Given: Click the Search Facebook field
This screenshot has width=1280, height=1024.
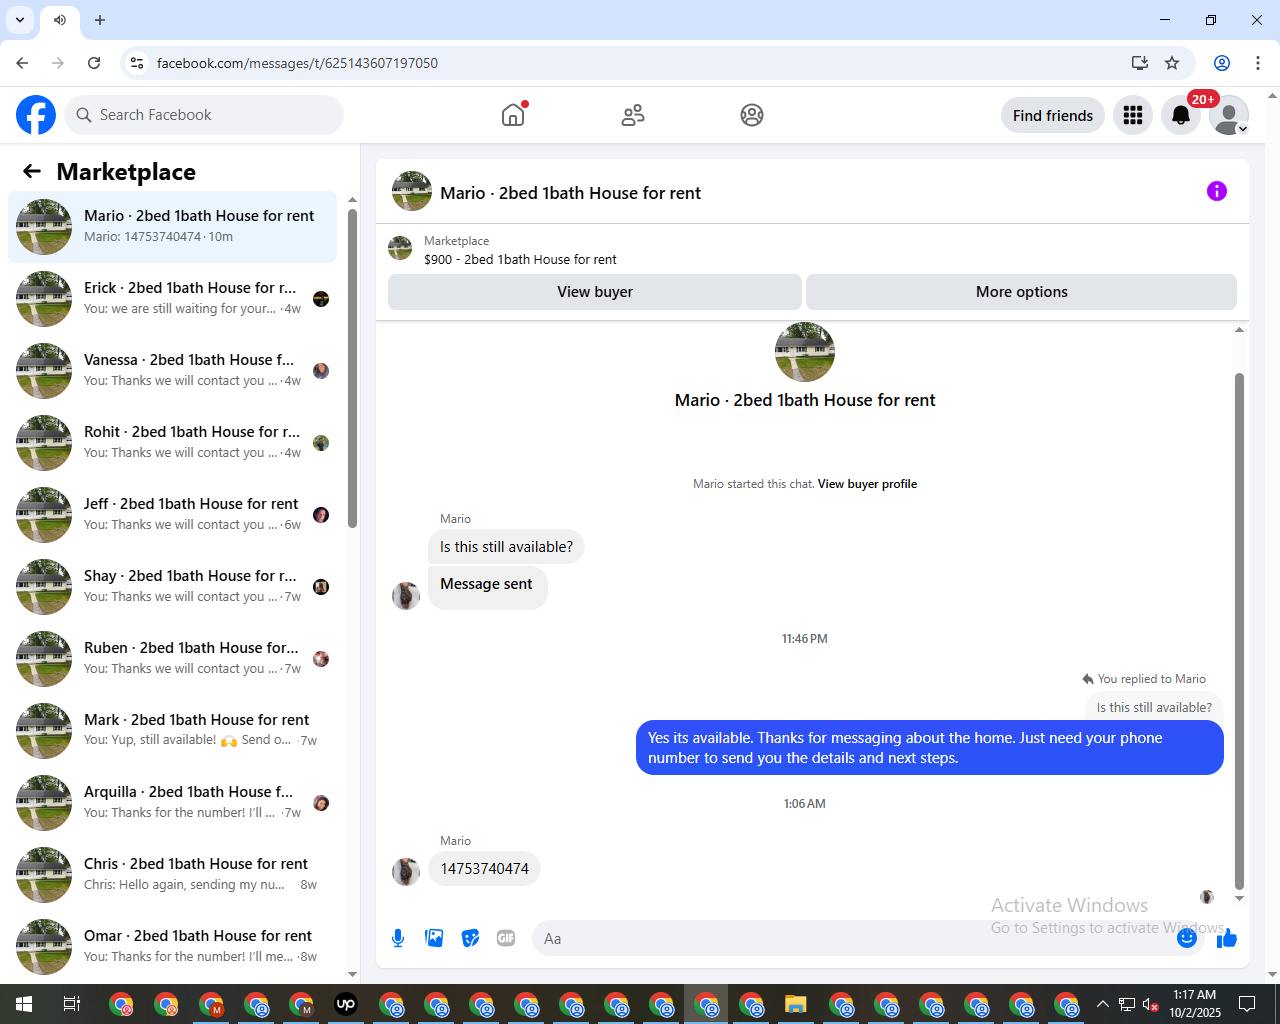Looking at the screenshot, I should pyautogui.click(x=204, y=115).
